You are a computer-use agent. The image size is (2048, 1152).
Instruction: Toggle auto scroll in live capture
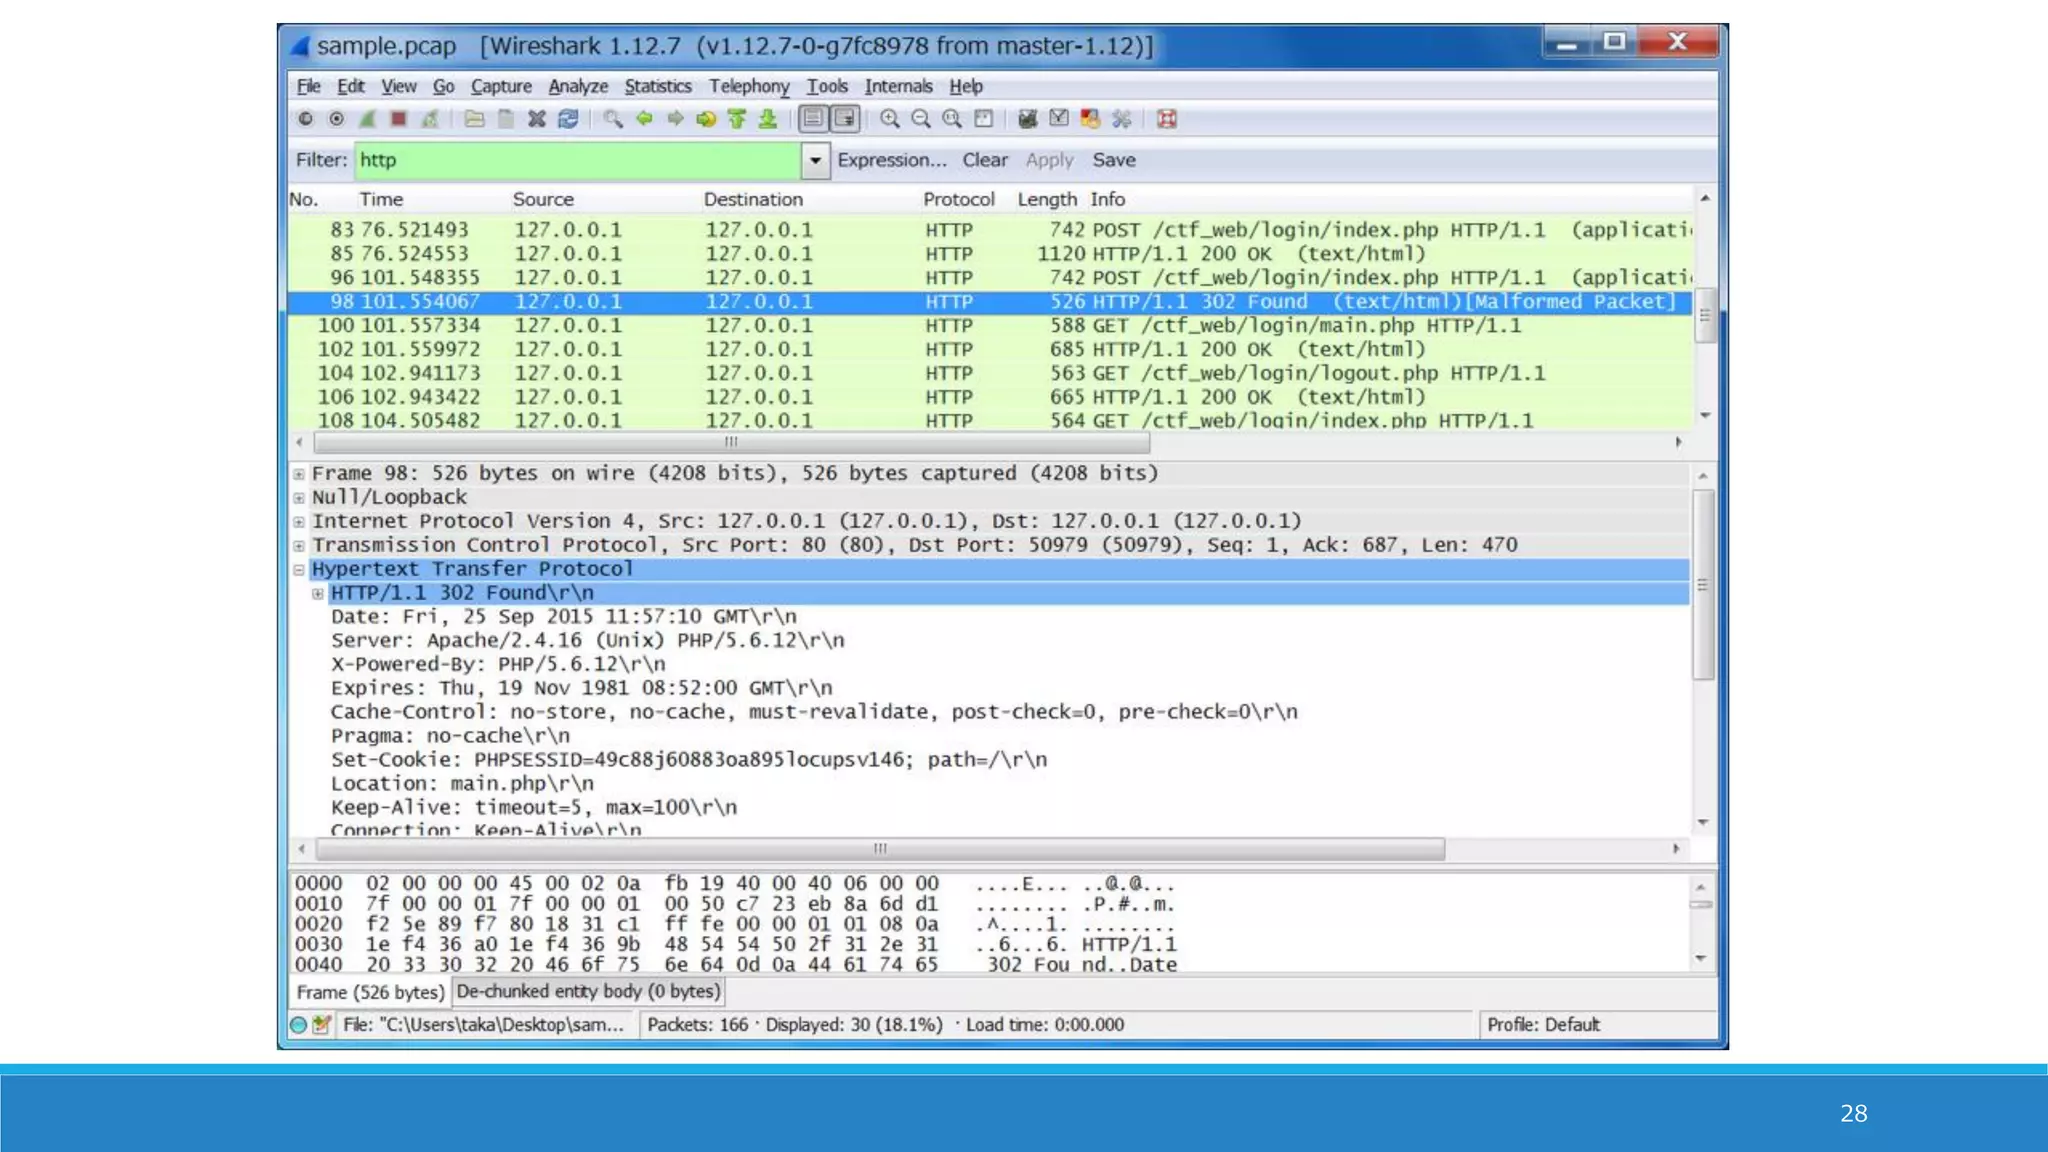click(x=845, y=119)
